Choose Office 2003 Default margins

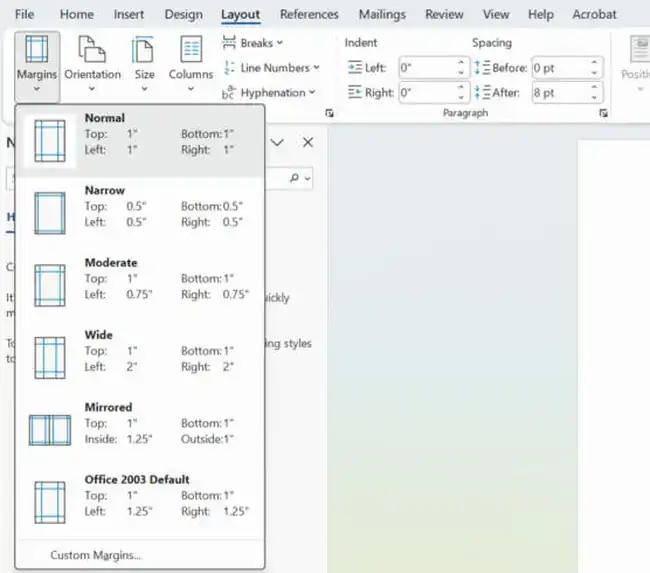[140, 502]
